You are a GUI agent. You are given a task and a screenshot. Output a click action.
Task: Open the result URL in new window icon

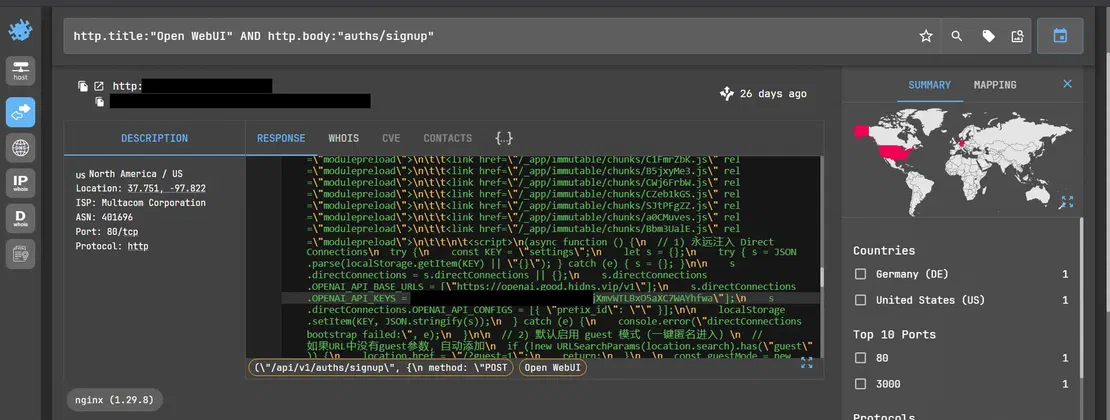pos(99,86)
